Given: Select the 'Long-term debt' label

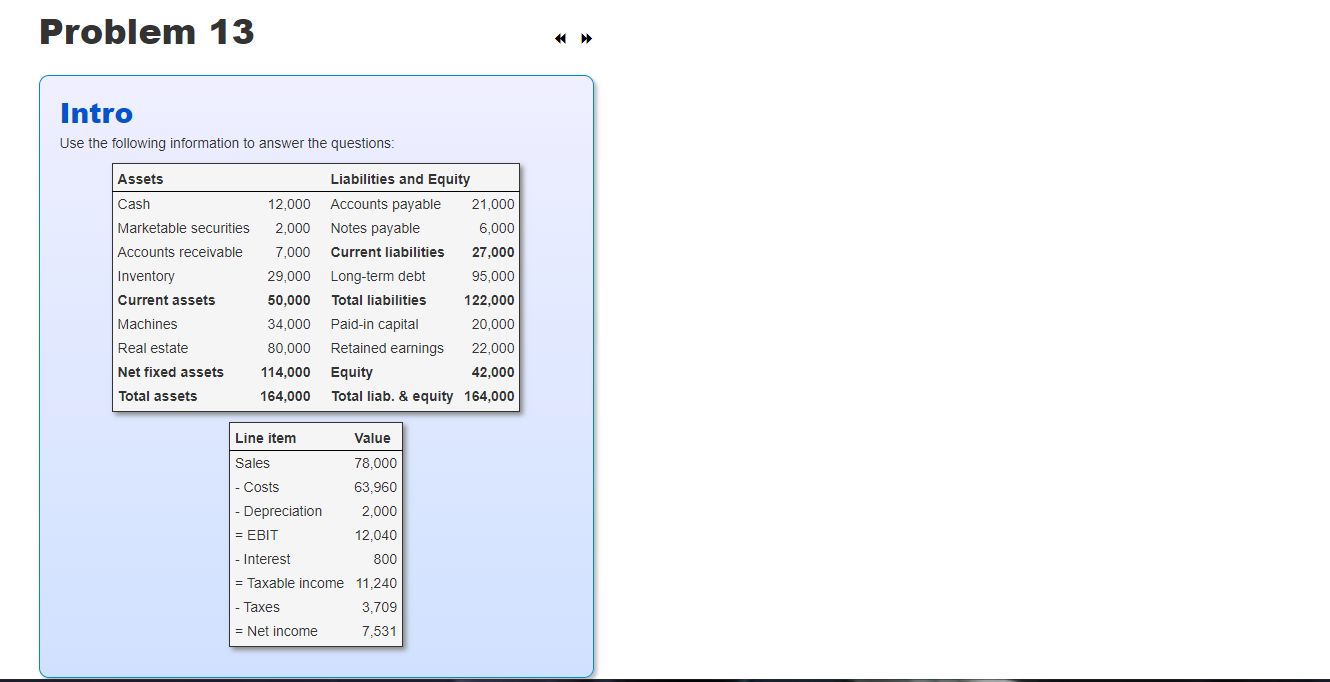Looking at the screenshot, I should 378,276.
